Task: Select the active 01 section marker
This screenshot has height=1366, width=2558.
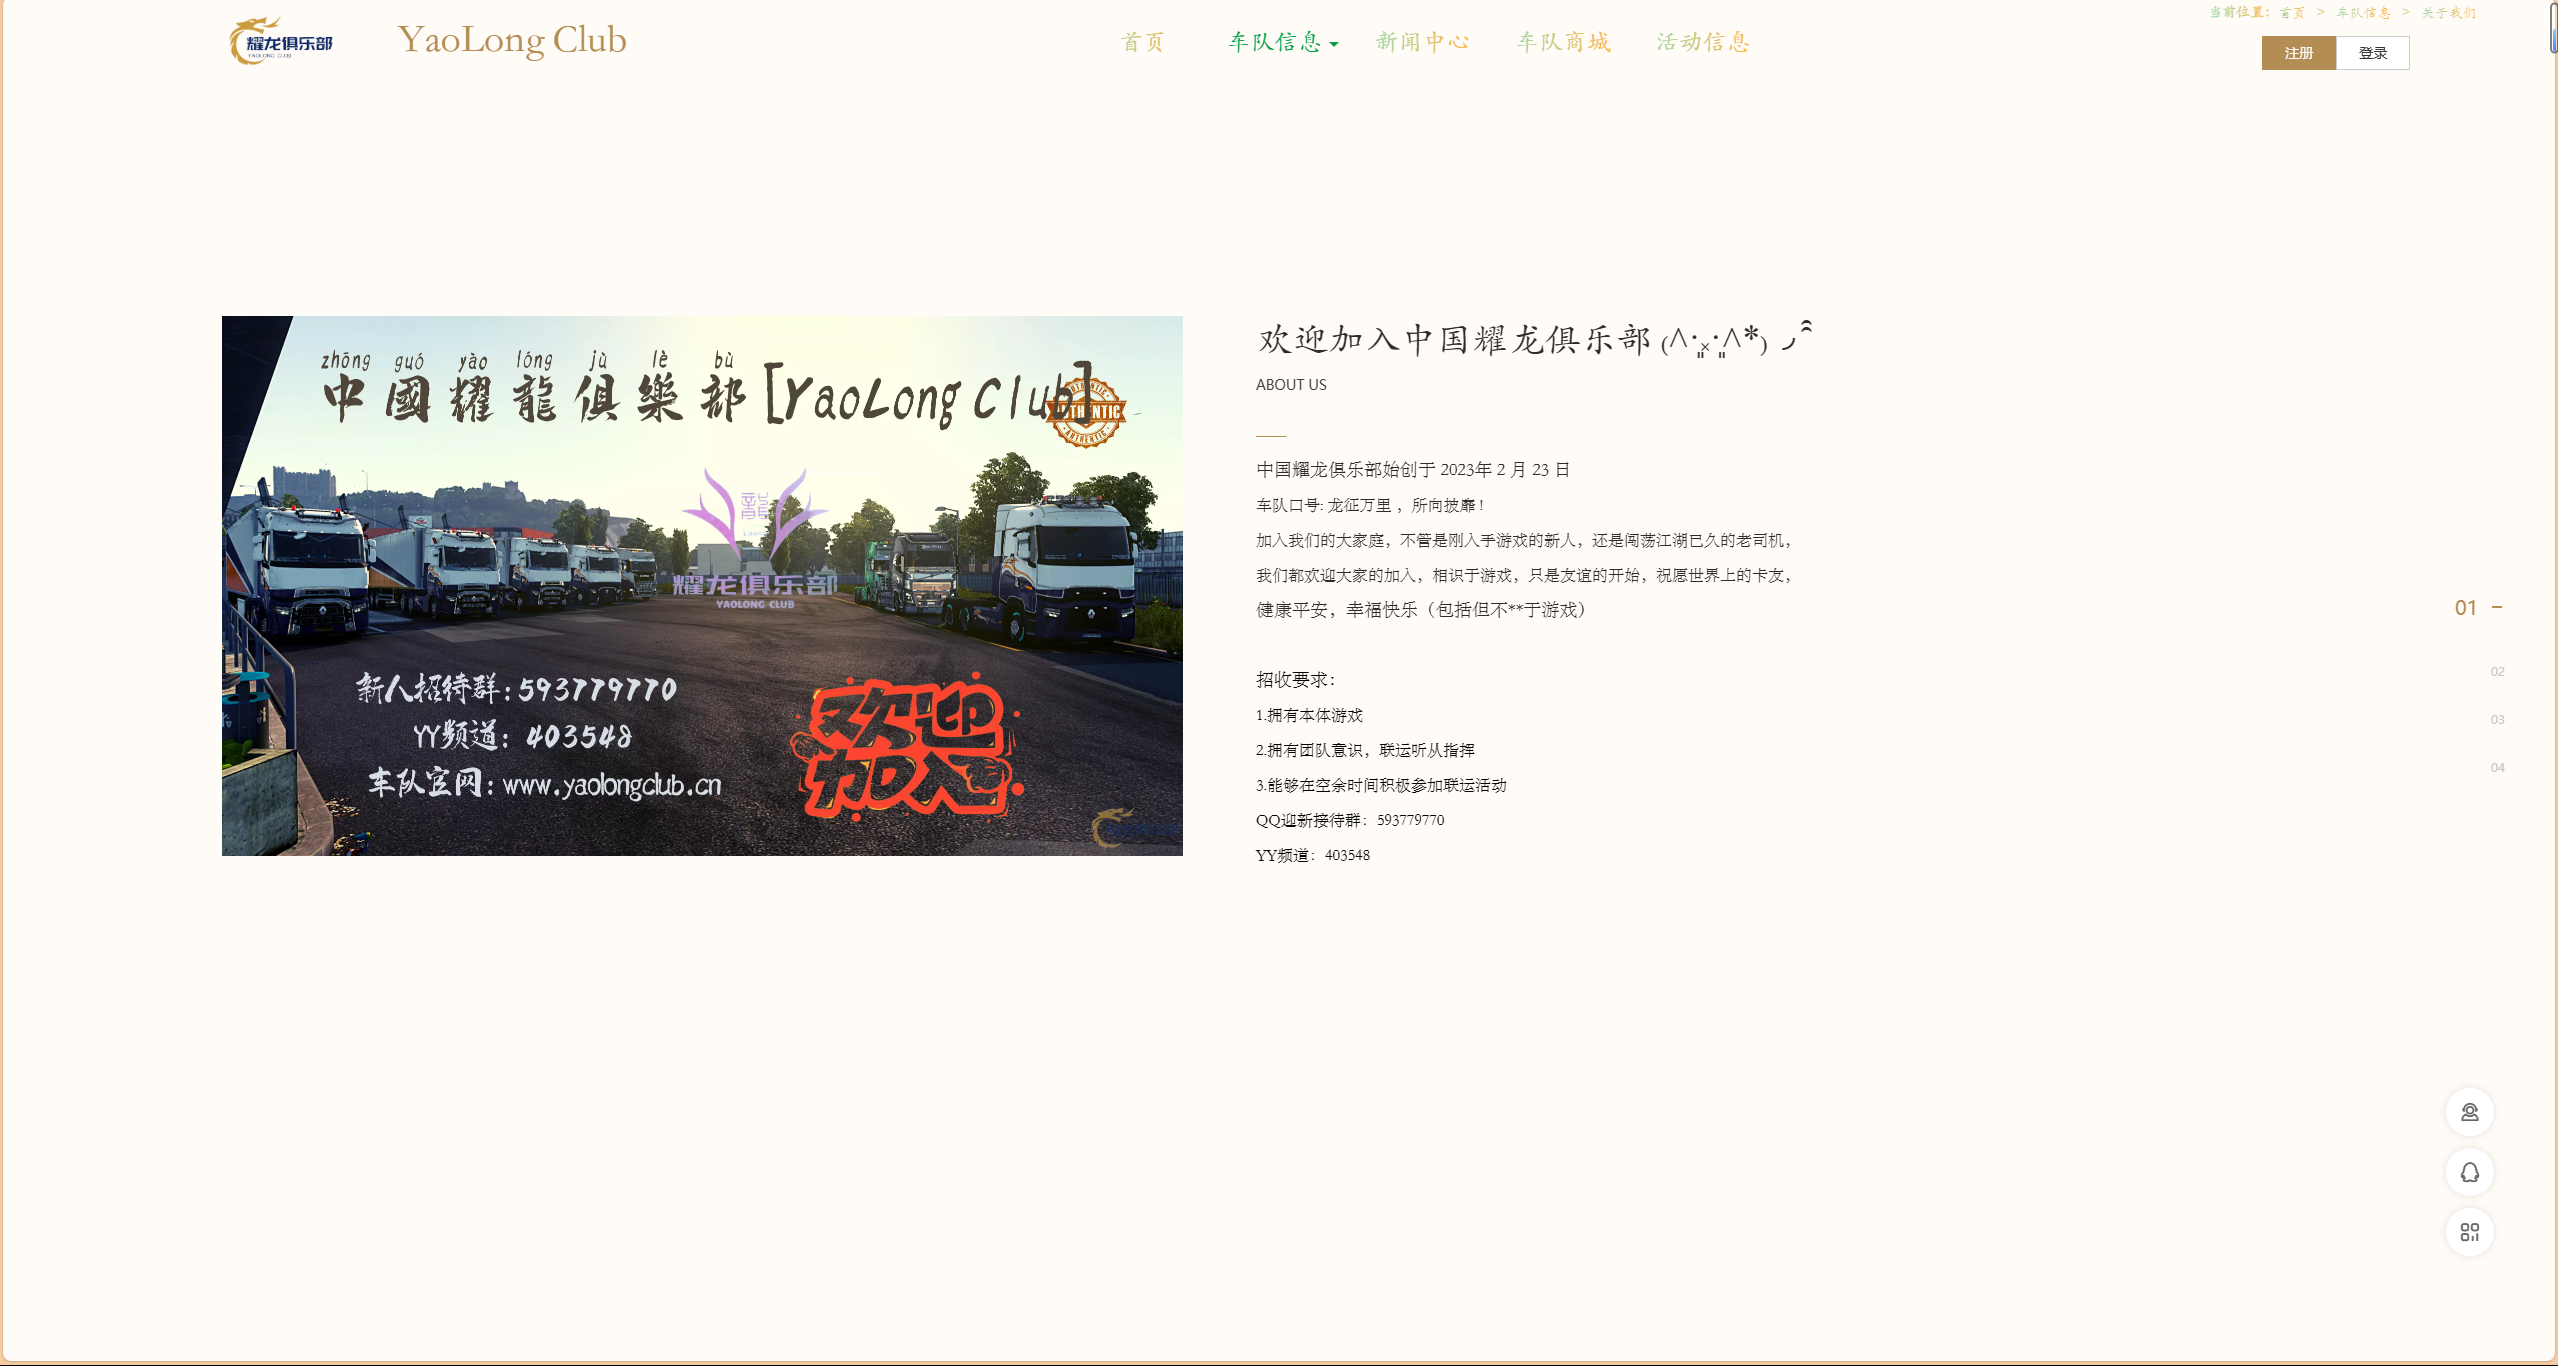Action: (2466, 608)
